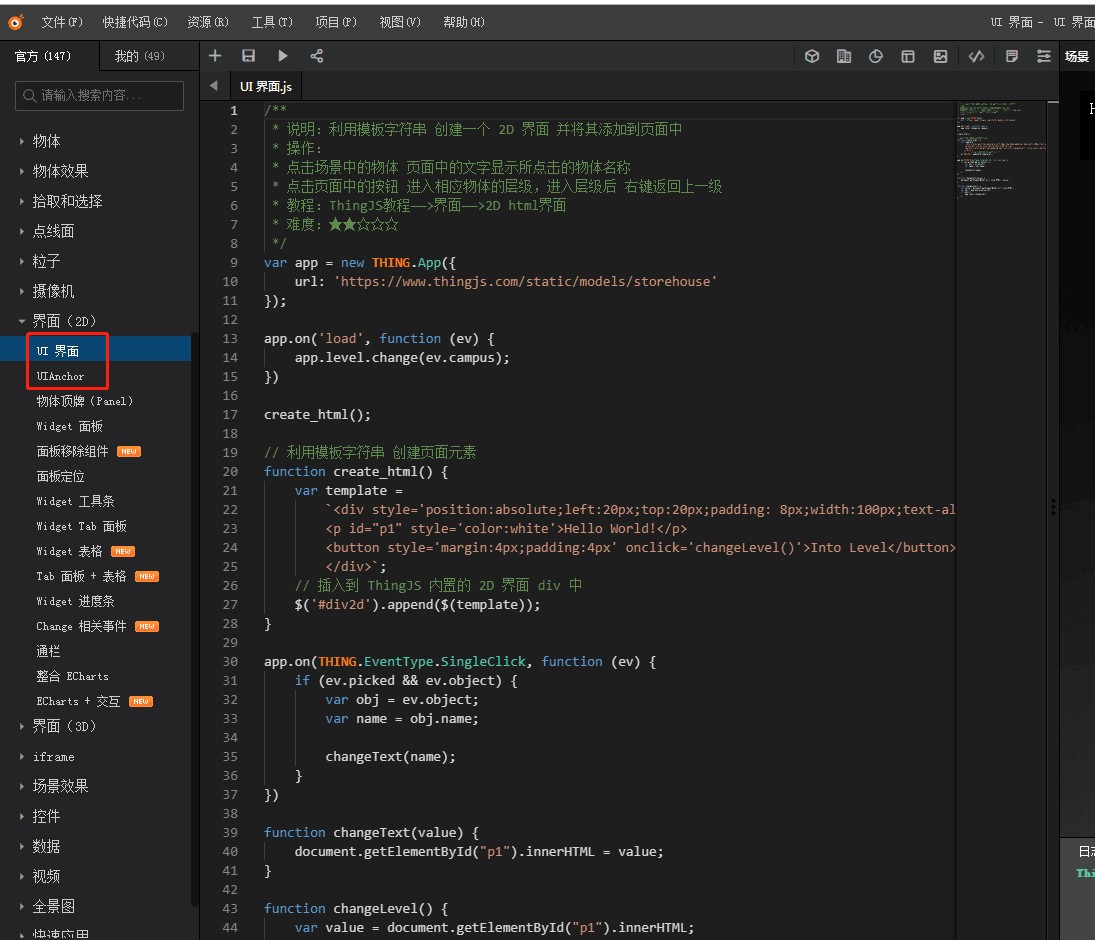1095x940 pixels.
Task: Expand the 视频 category
Action: (x=46, y=876)
